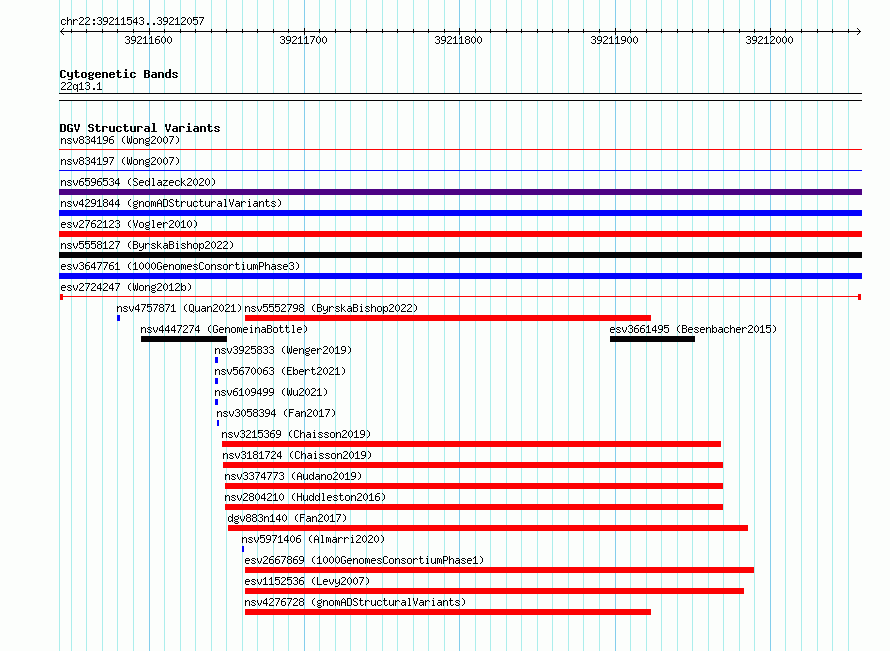The image size is (890, 651).
Task: Click the nsv5971406 blue marker
Action: tap(243, 549)
